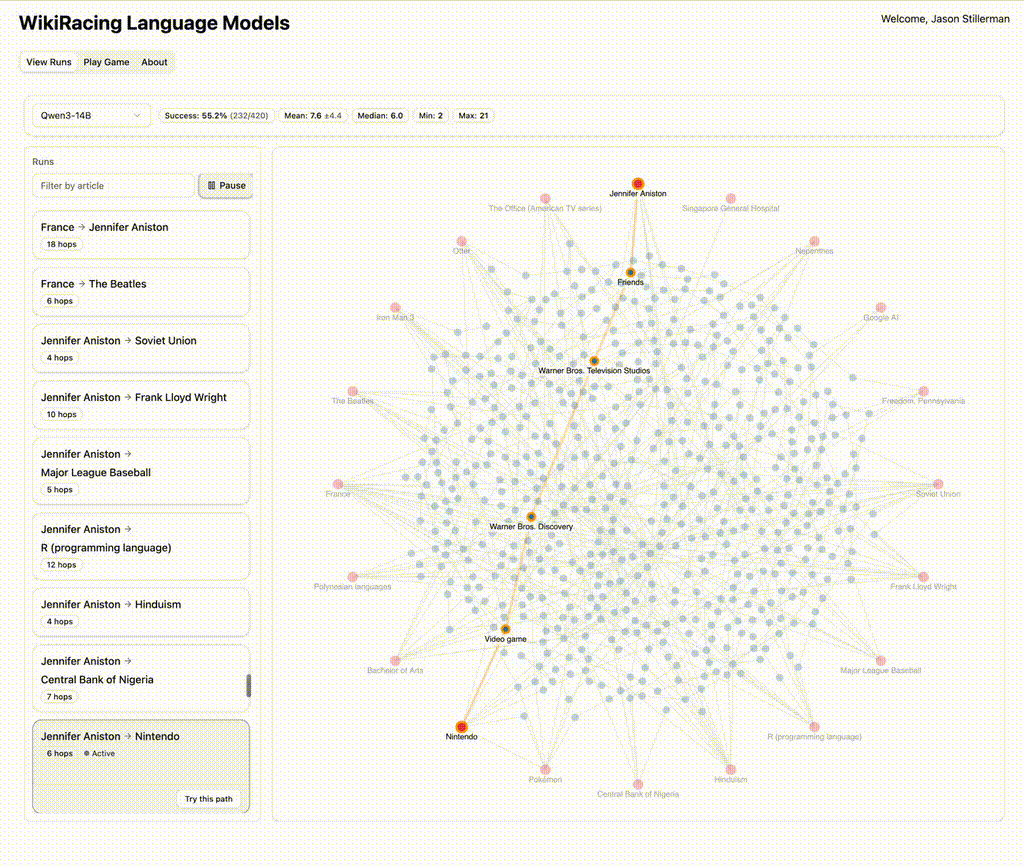Click the 7 hops badge
Viewport: 1024px width, 866px height.
(x=59, y=697)
